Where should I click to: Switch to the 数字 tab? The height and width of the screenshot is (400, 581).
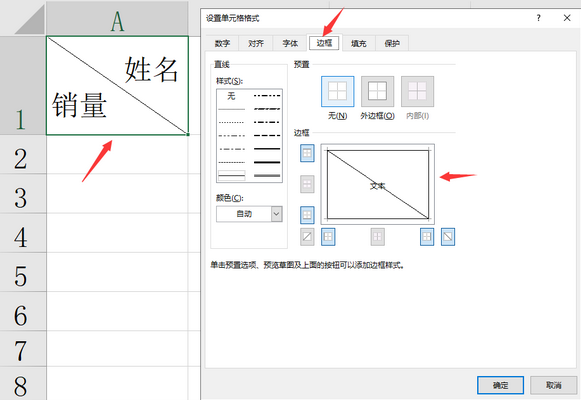point(222,43)
